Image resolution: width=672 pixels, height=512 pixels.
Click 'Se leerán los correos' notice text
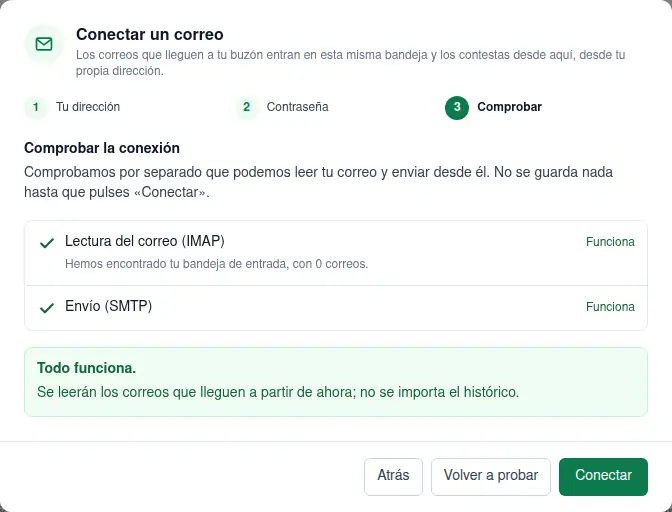278,392
